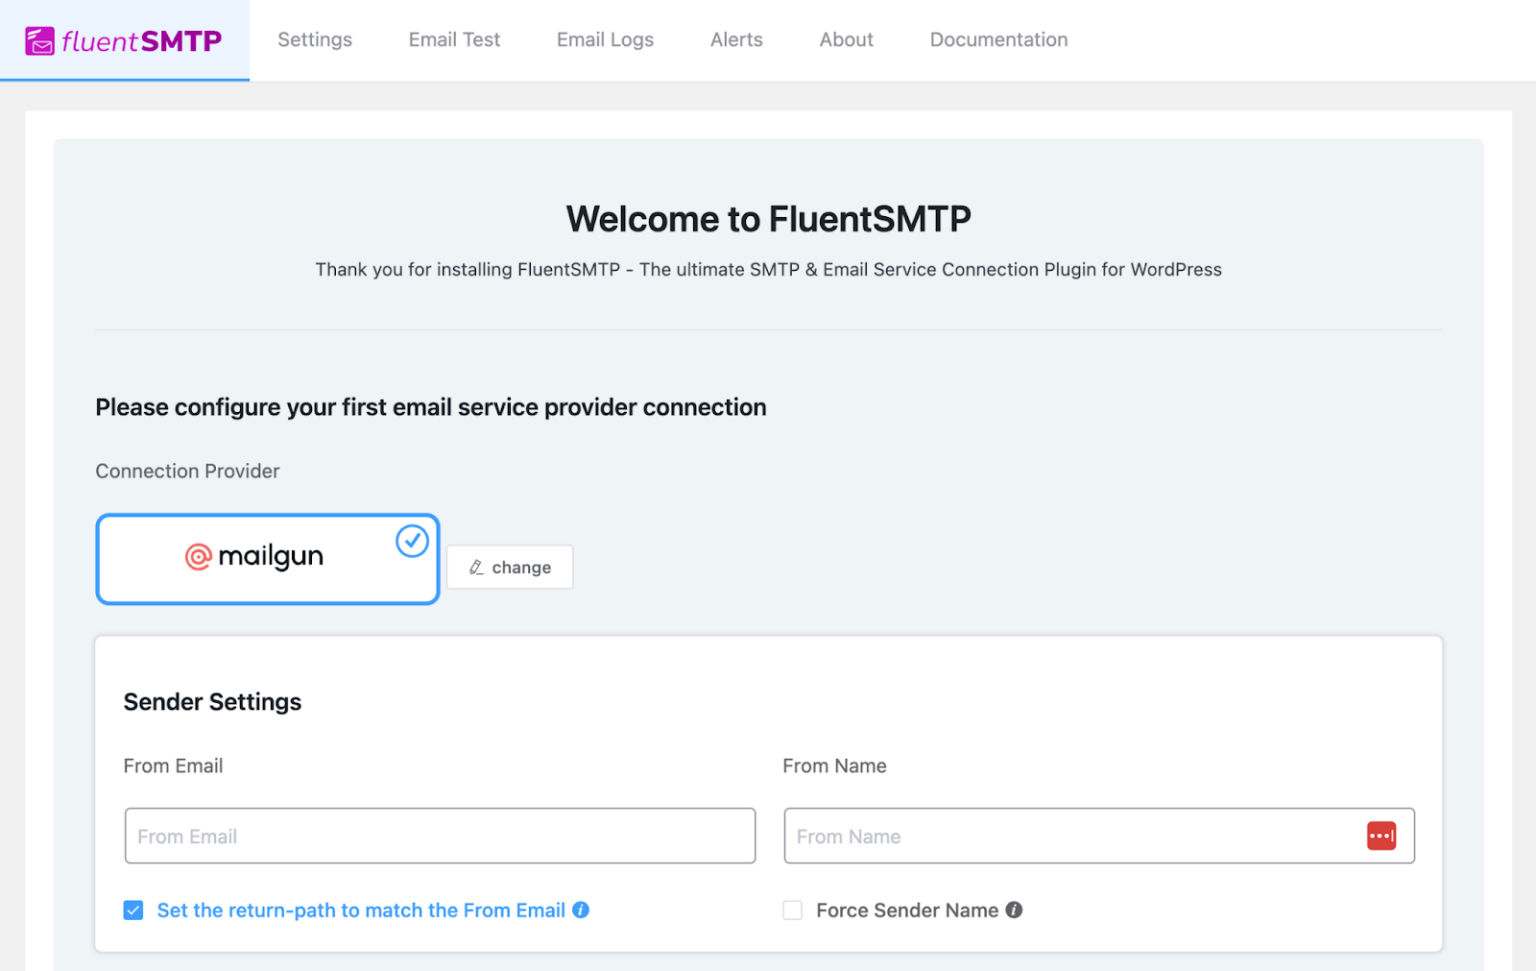The image size is (1536, 971).
Task: Click the blue checkmark on the Mailgun card
Action: [x=412, y=541]
